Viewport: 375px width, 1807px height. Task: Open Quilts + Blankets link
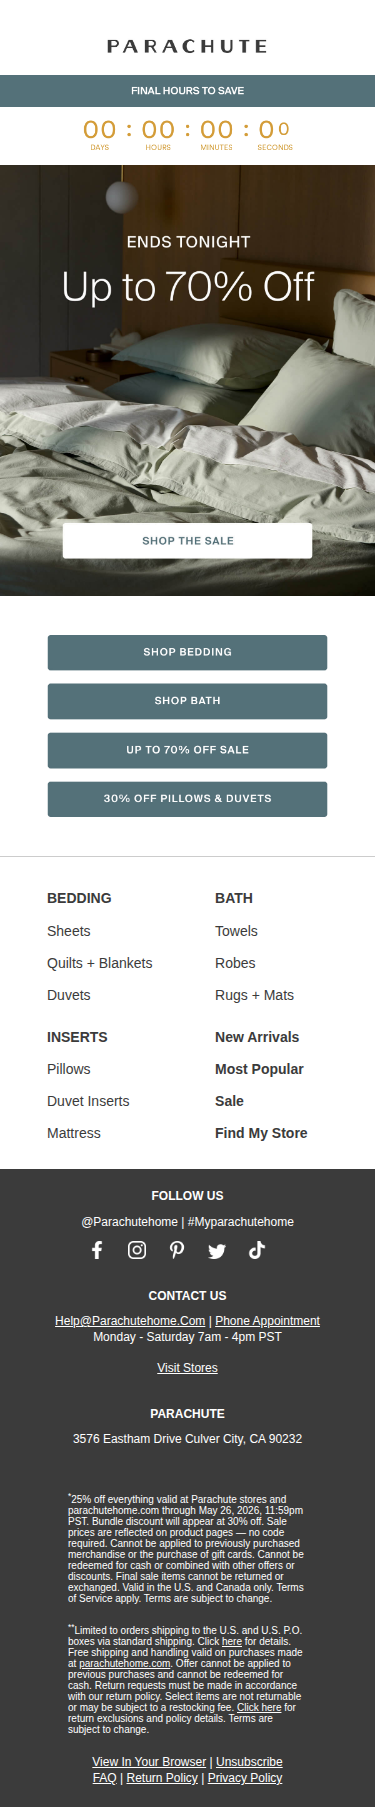click(100, 963)
